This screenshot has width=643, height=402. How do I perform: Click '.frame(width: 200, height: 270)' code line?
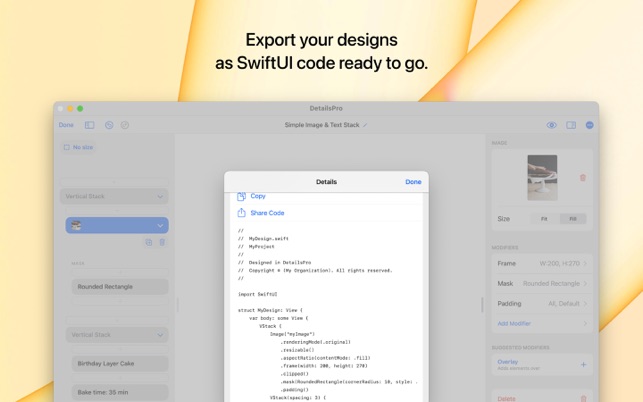324,366
